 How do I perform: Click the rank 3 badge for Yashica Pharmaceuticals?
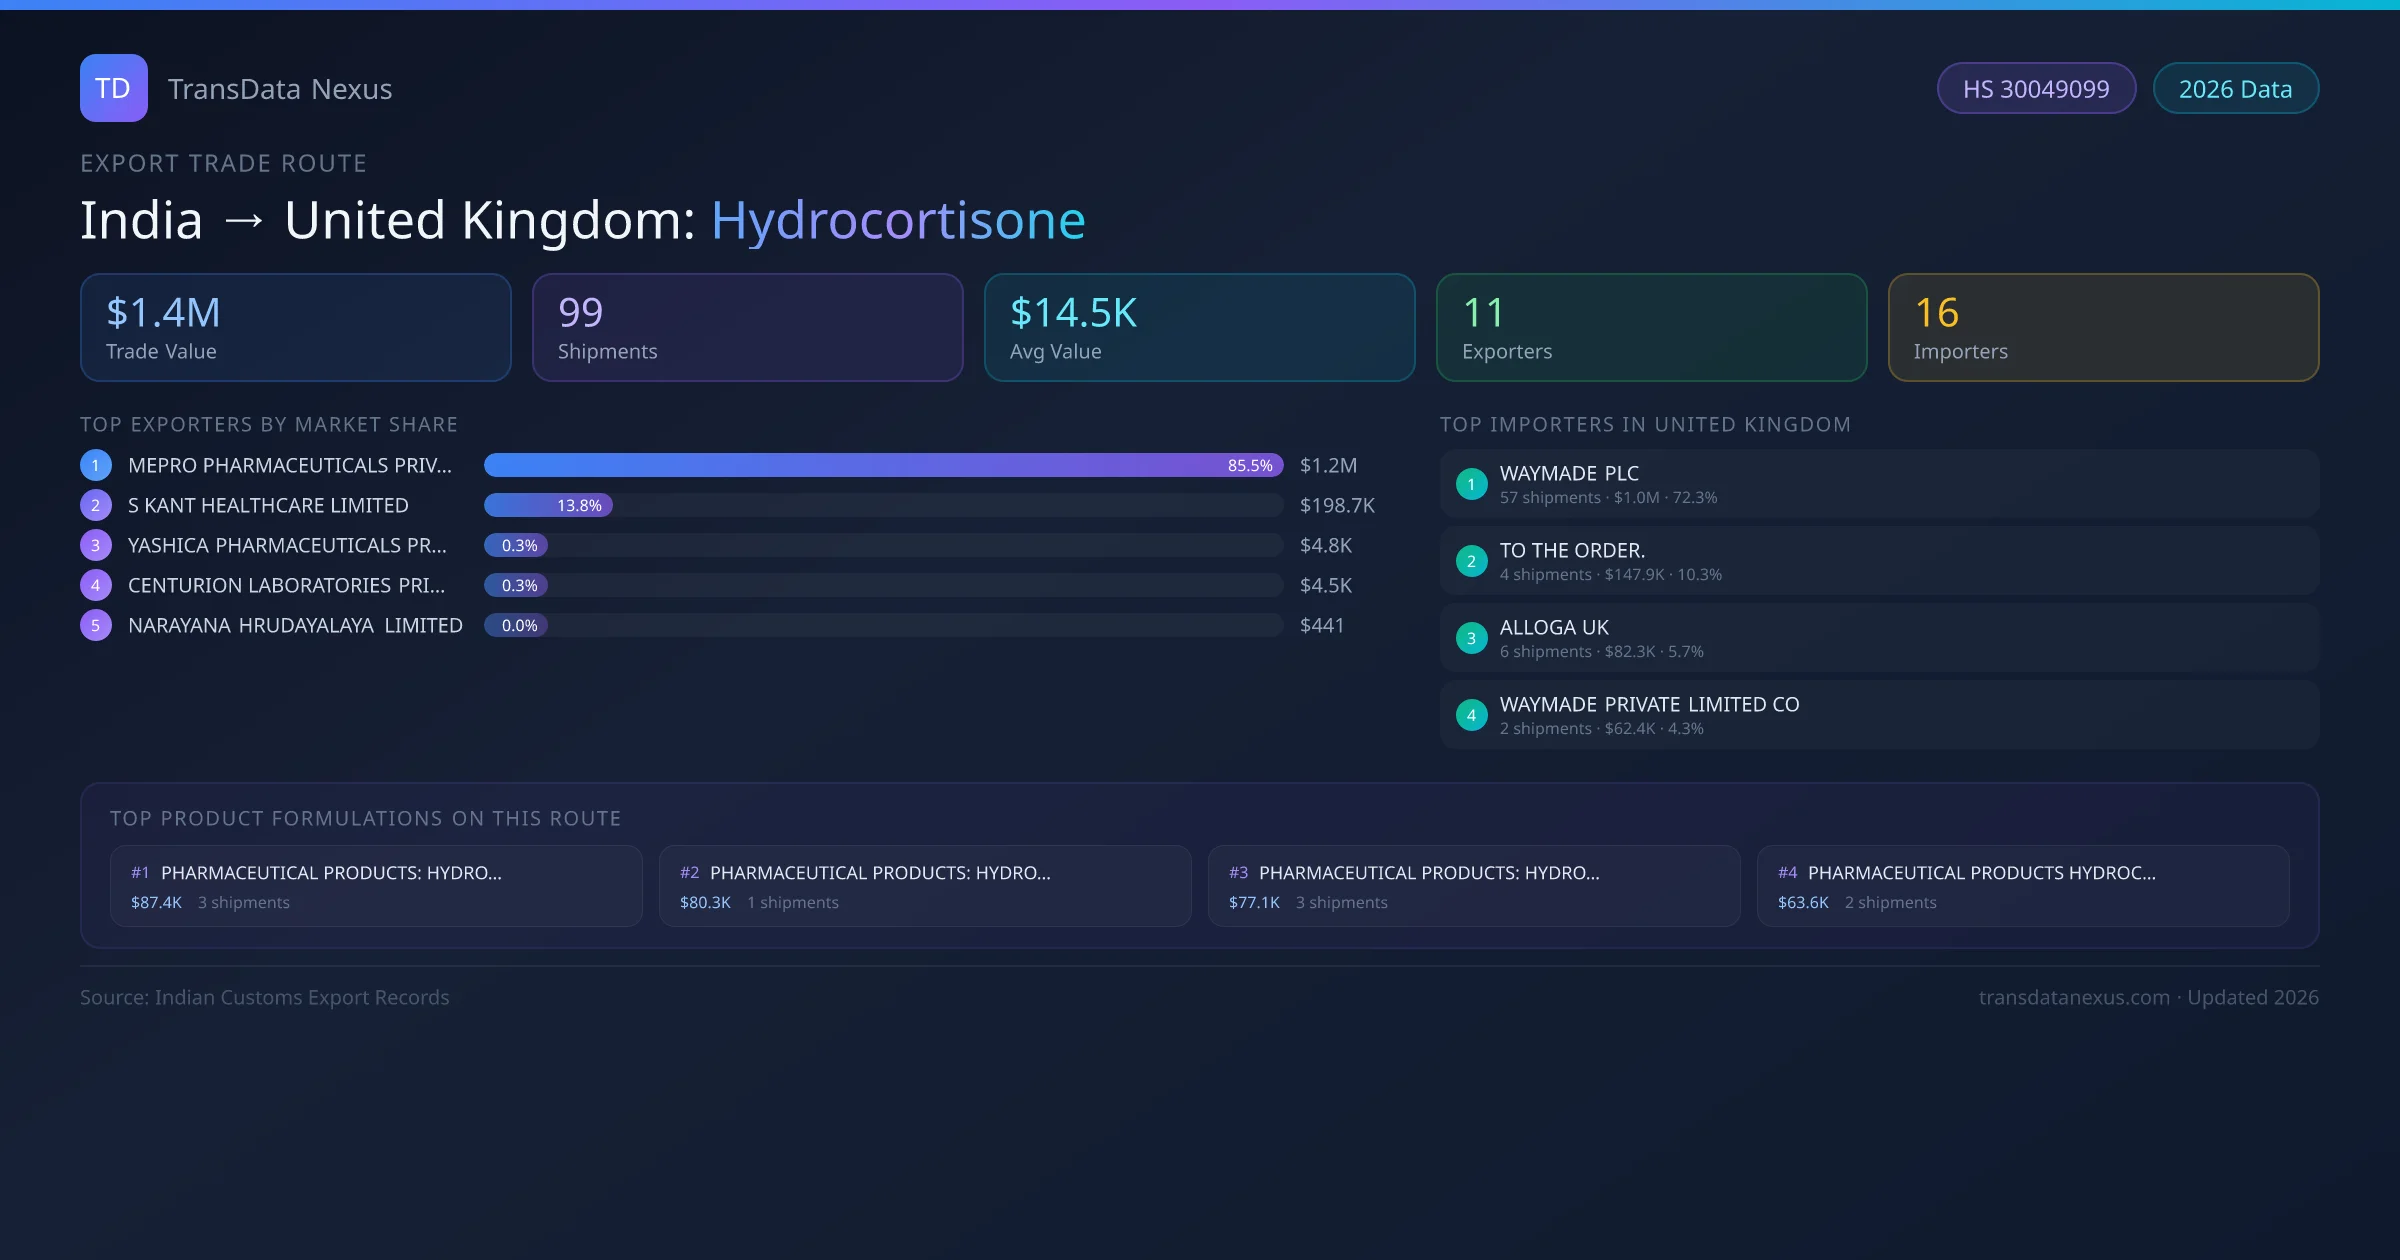pyautogui.click(x=95, y=545)
